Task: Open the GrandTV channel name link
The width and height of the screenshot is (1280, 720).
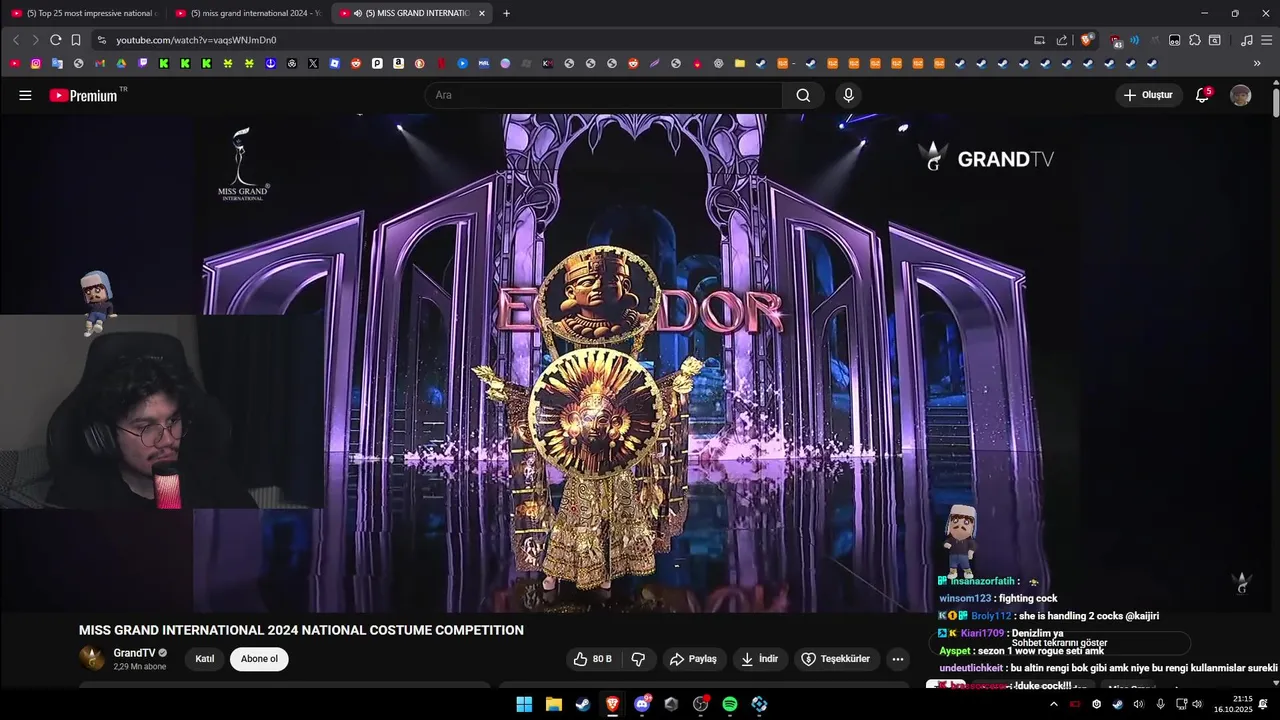Action: click(x=134, y=653)
